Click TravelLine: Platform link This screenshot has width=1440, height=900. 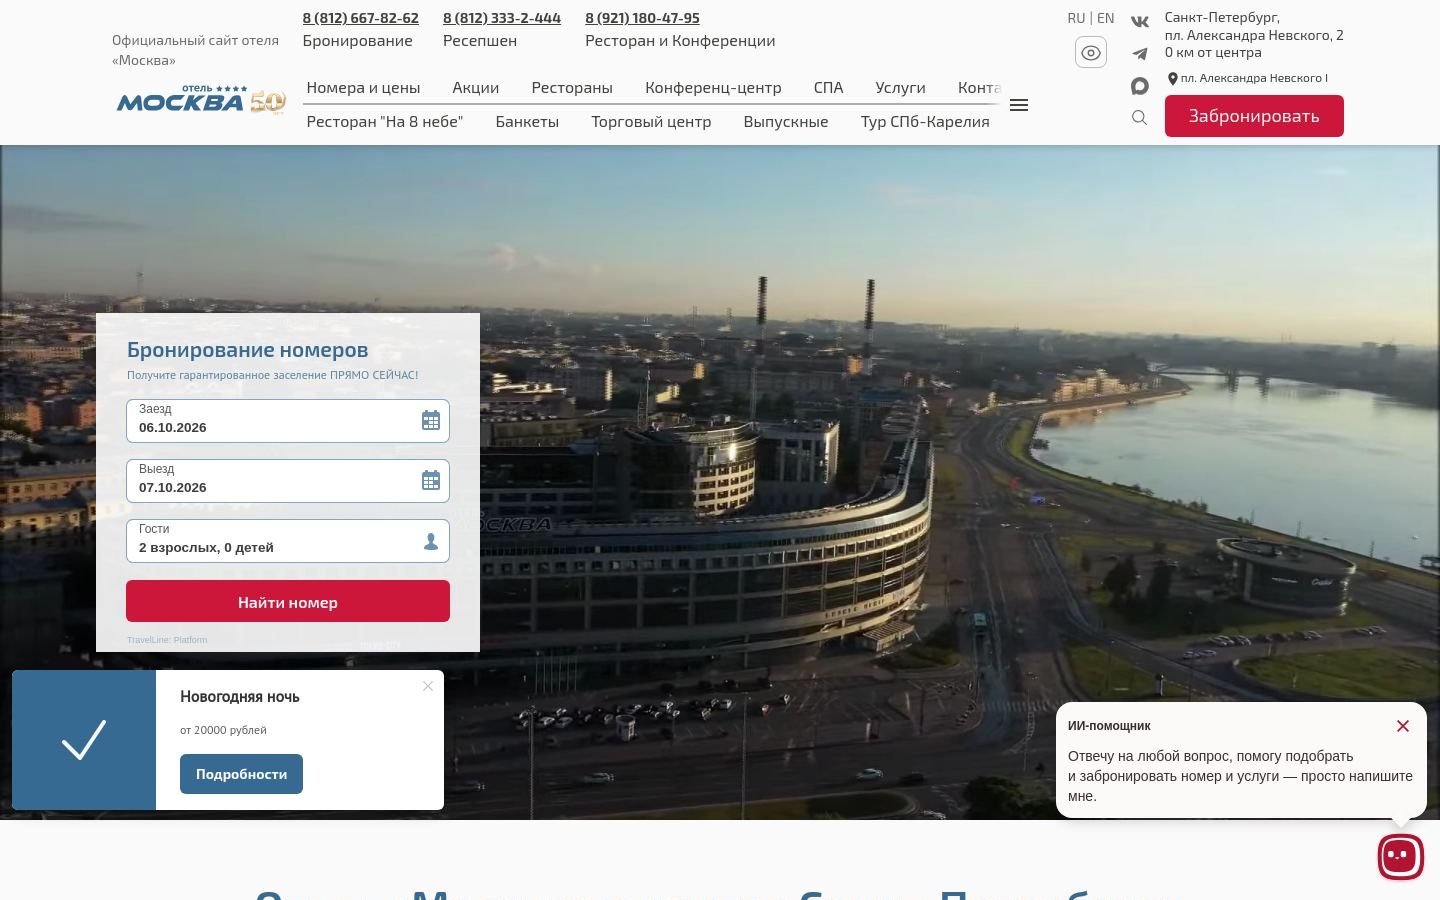coord(167,640)
